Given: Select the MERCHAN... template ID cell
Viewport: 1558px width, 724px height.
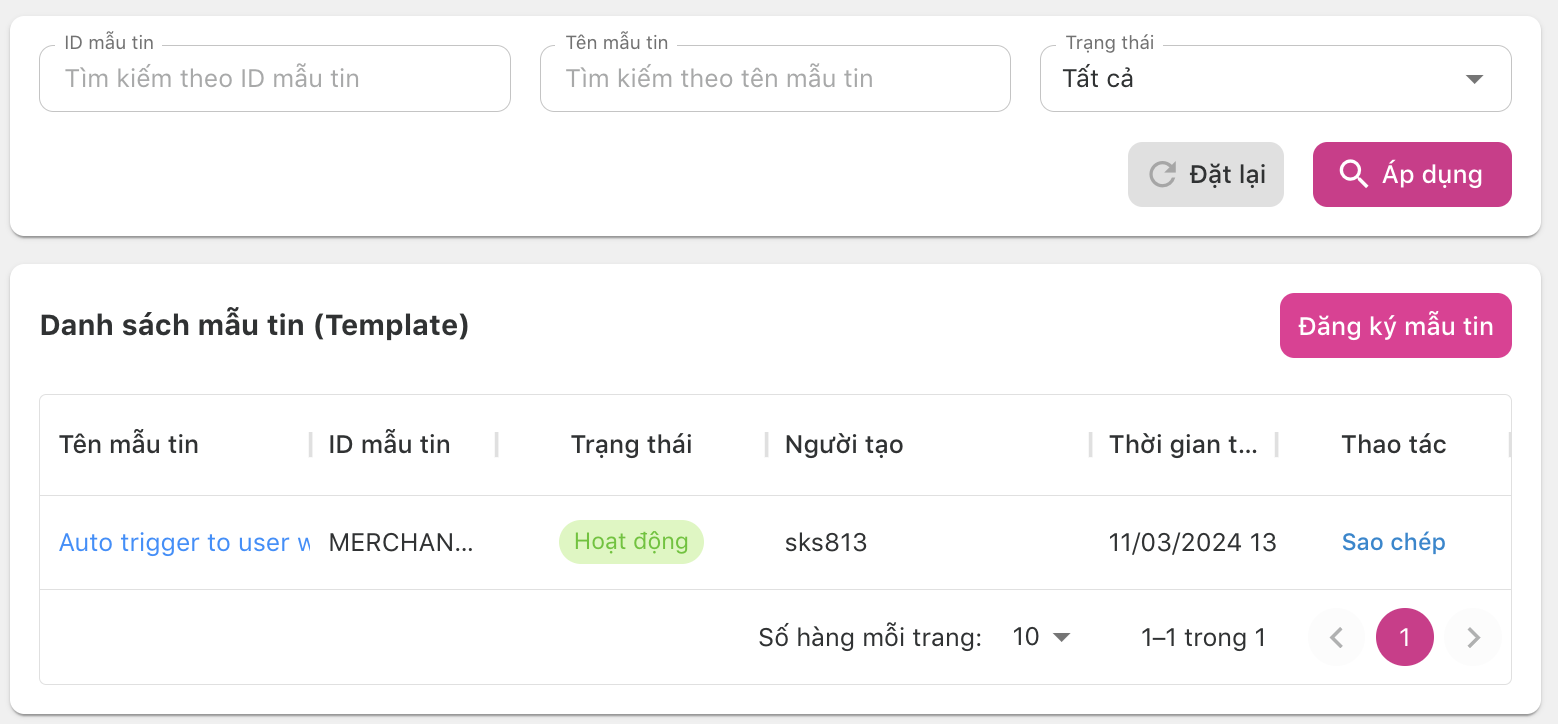Looking at the screenshot, I should (x=401, y=543).
